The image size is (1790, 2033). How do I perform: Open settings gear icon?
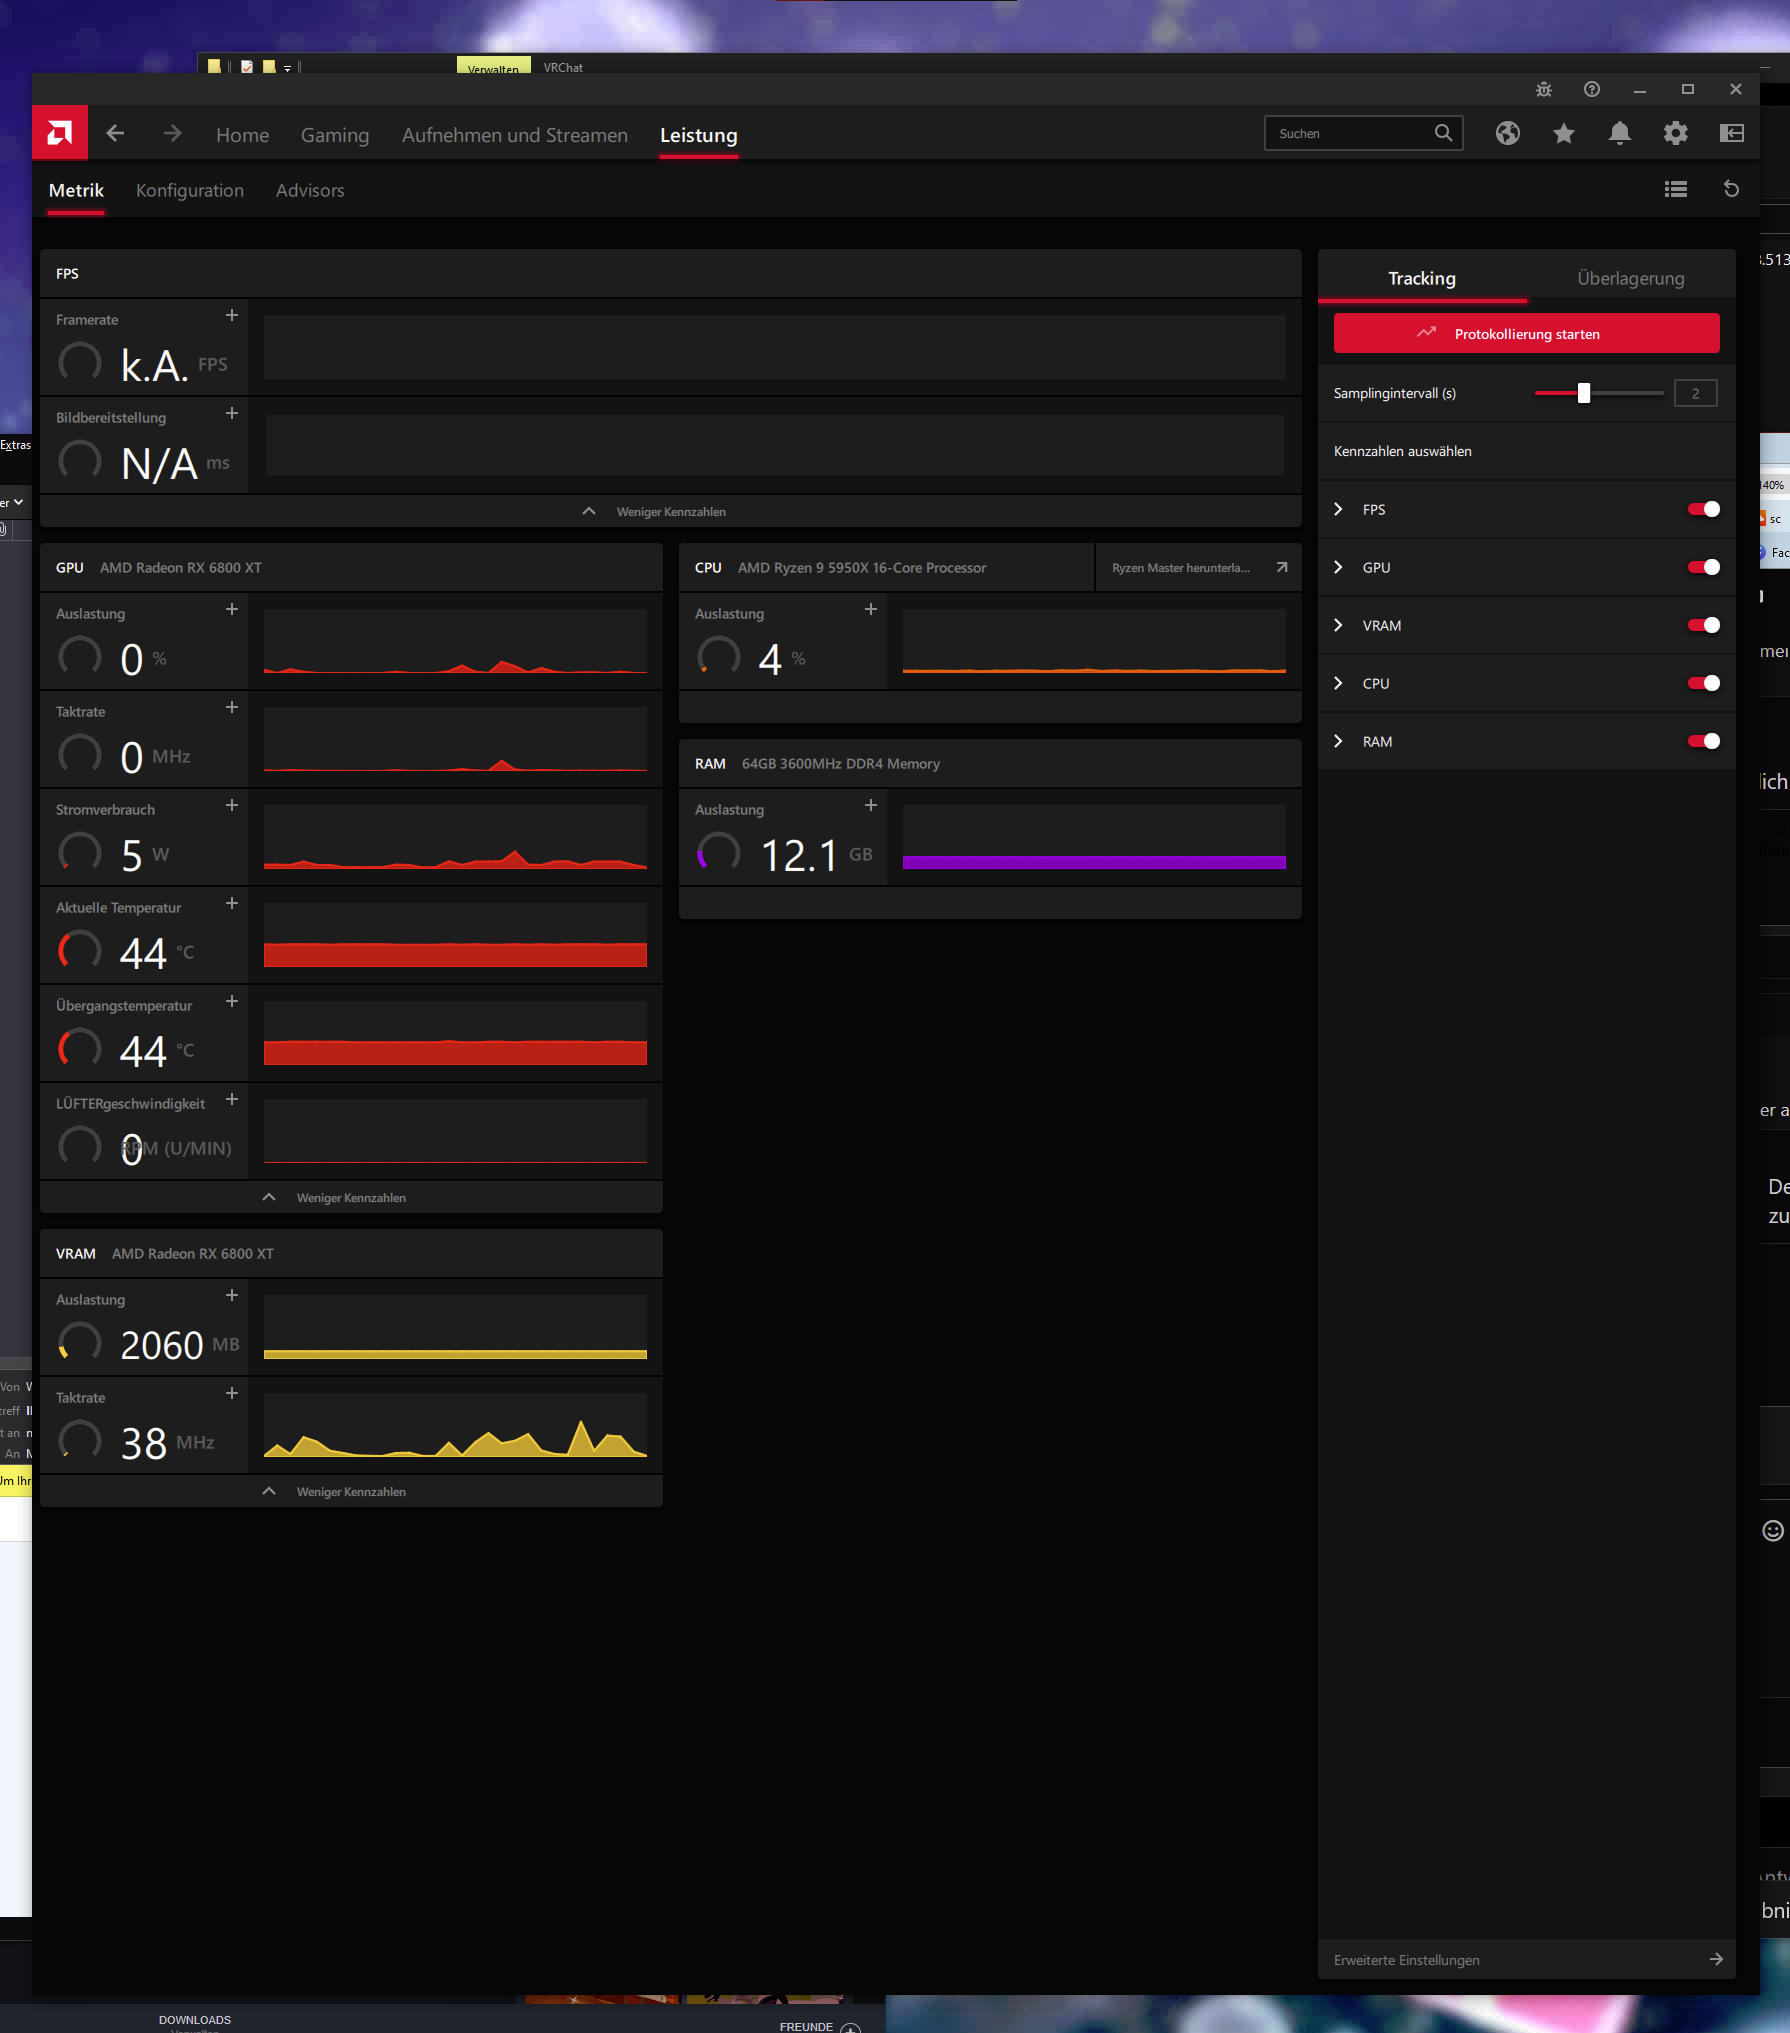(1676, 133)
